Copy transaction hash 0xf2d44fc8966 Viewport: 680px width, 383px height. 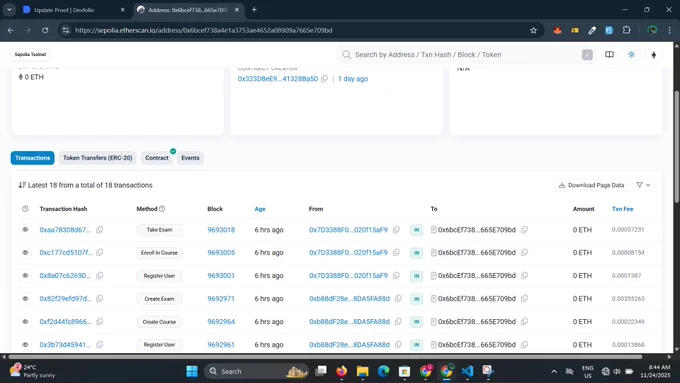point(100,321)
